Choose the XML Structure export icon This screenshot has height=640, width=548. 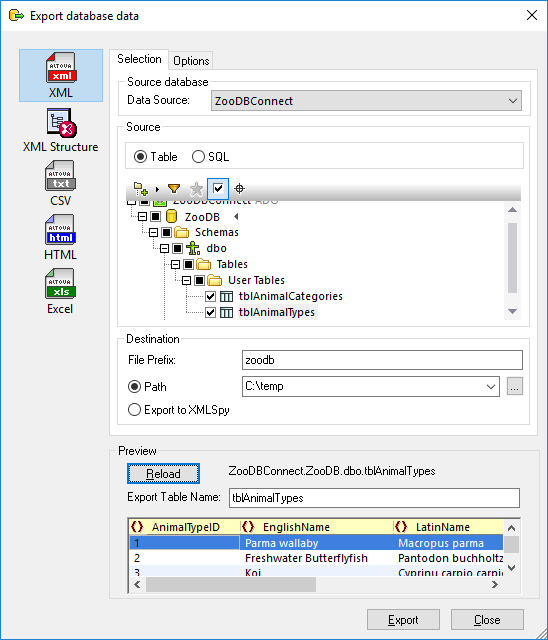click(61, 131)
